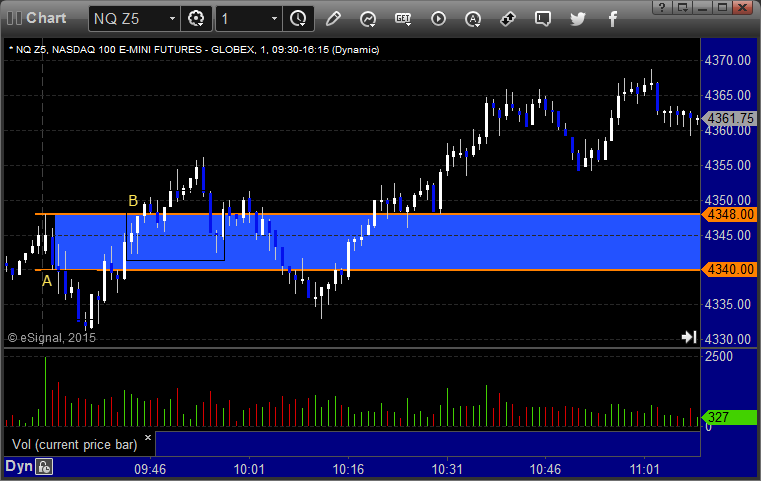
Task: Open the symbol settings gear menu
Action: coord(196,19)
